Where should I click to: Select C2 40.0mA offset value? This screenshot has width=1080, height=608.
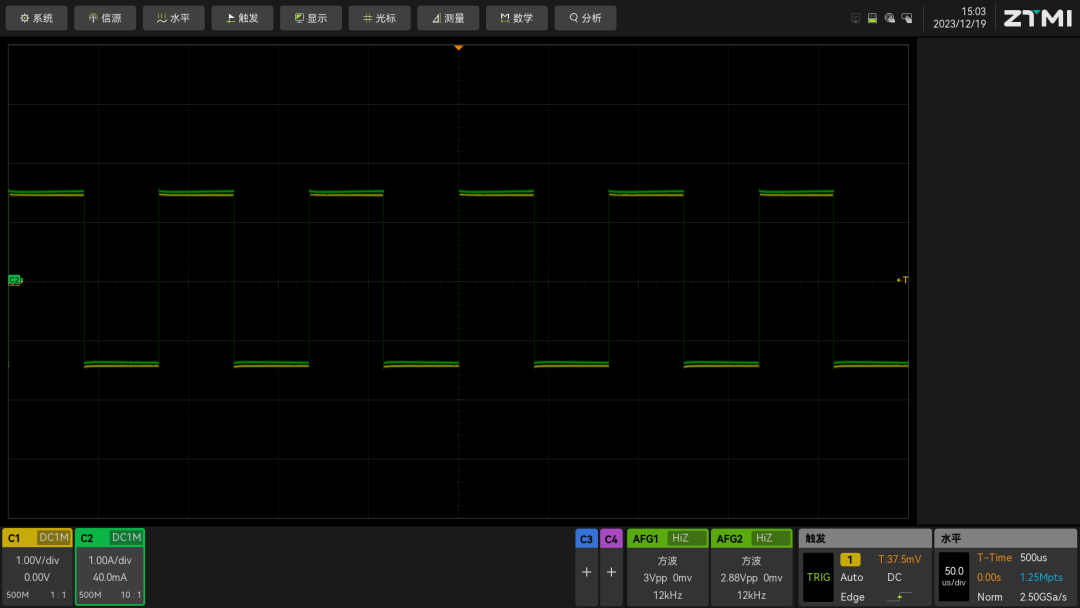click(110, 577)
